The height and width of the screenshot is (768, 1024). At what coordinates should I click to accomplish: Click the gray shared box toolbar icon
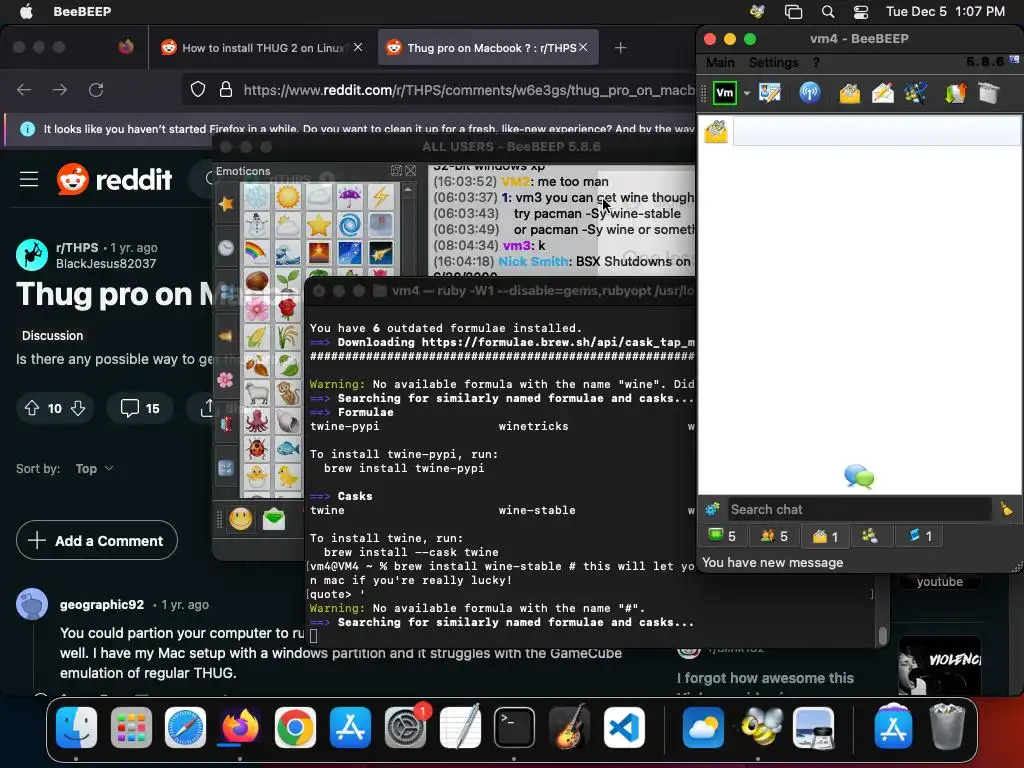click(x=989, y=93)
